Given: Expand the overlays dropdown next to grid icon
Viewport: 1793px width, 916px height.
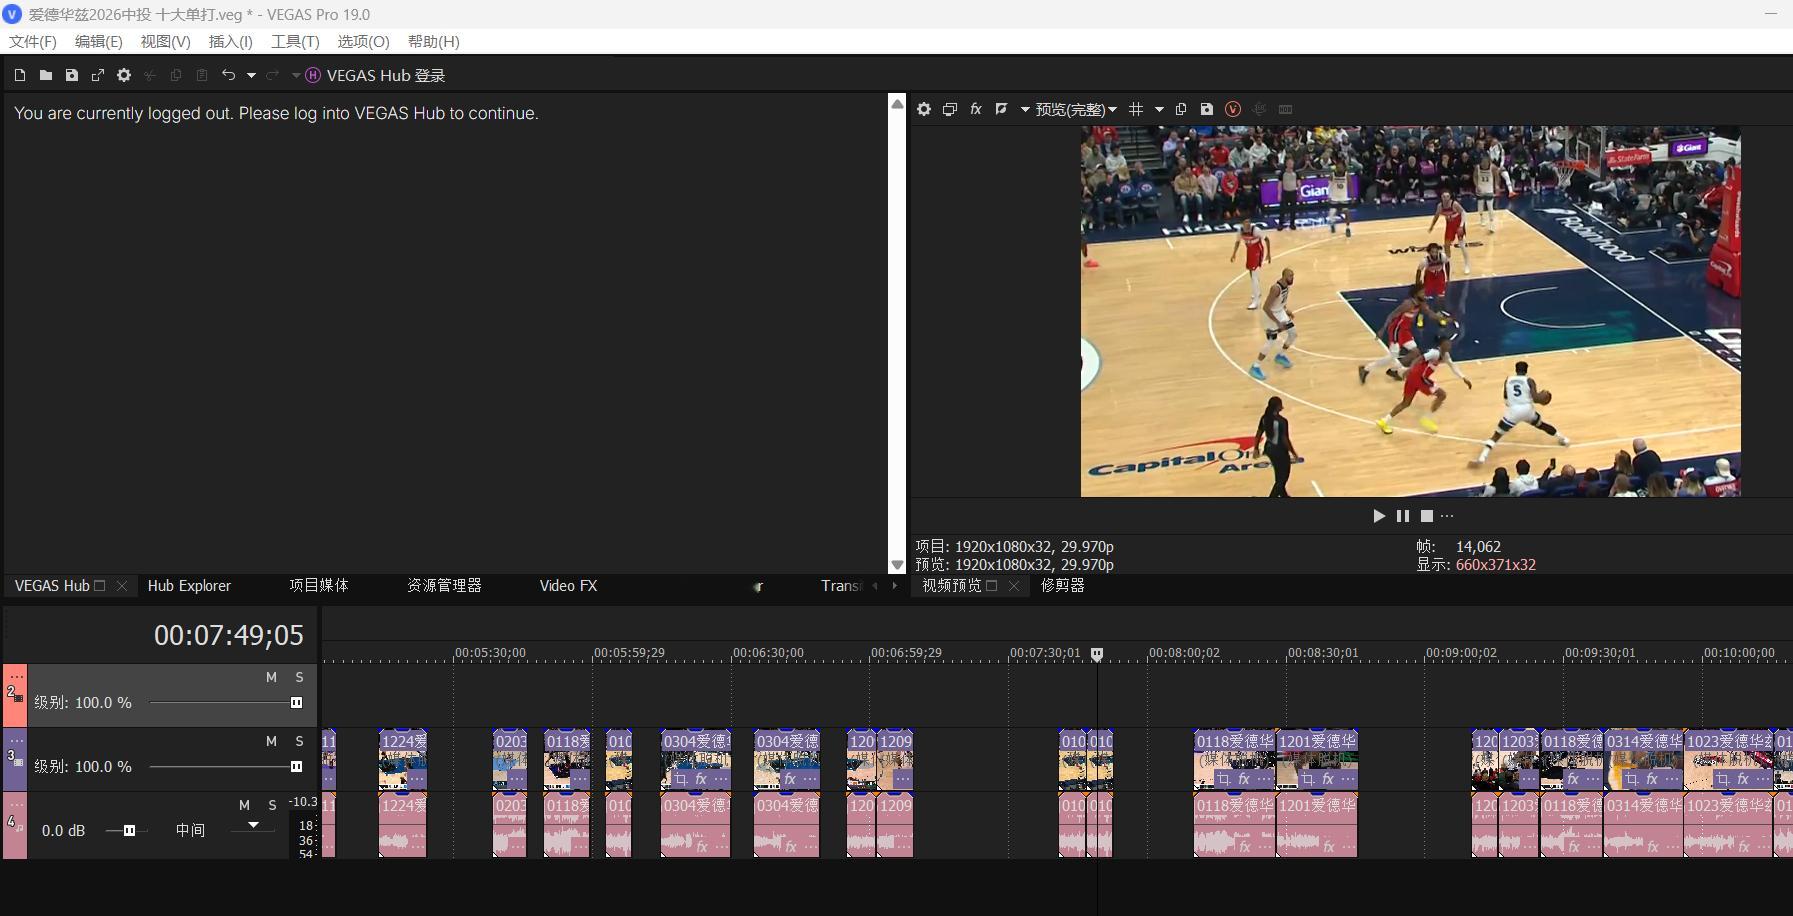Looking at the screenshot, I should (1159, 109).
